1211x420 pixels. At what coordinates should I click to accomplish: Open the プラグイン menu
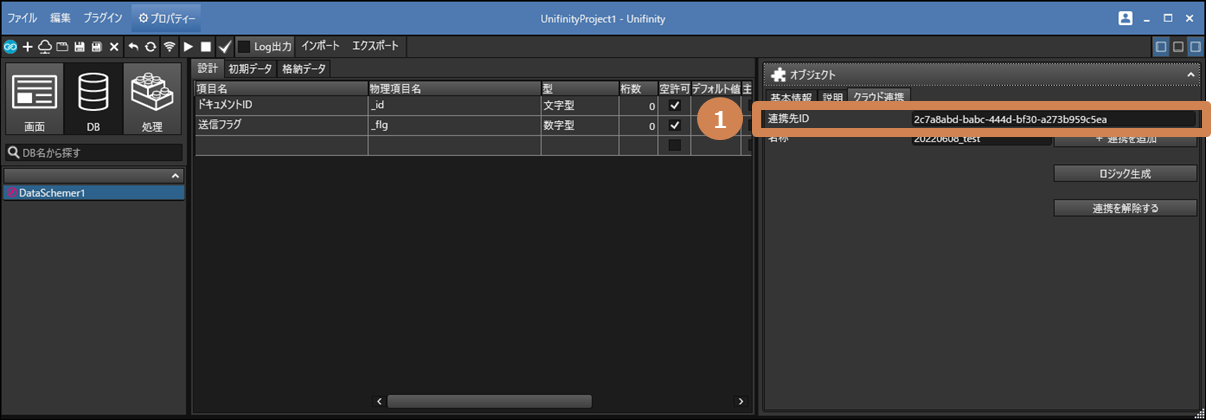point(103,18)
